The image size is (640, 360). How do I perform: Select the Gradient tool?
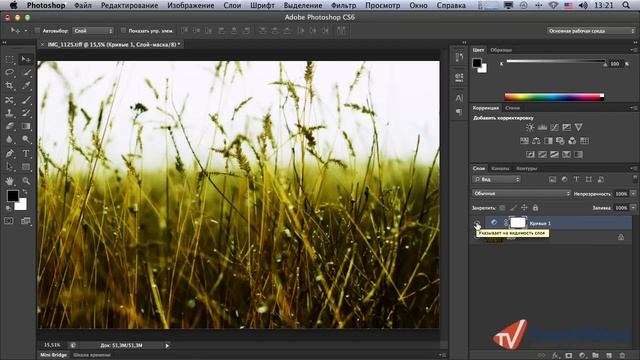pos(26,126)
